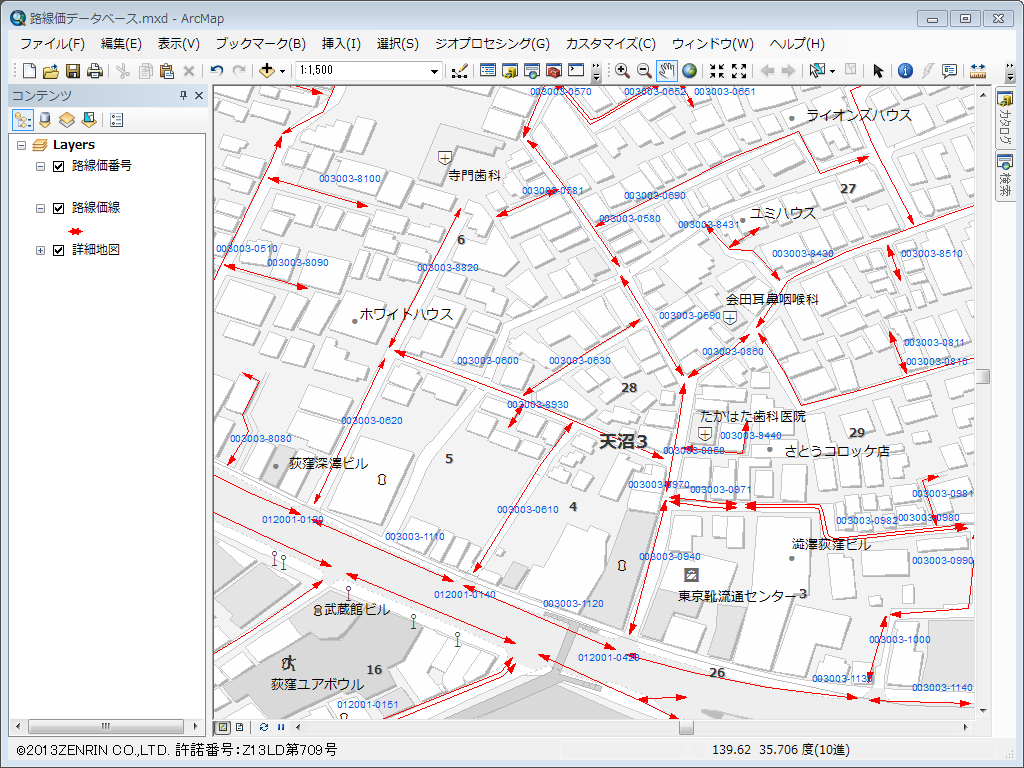Click the contents panel horizontal scrollbar
Viewport: 1024px width, 768px height.
106,726
